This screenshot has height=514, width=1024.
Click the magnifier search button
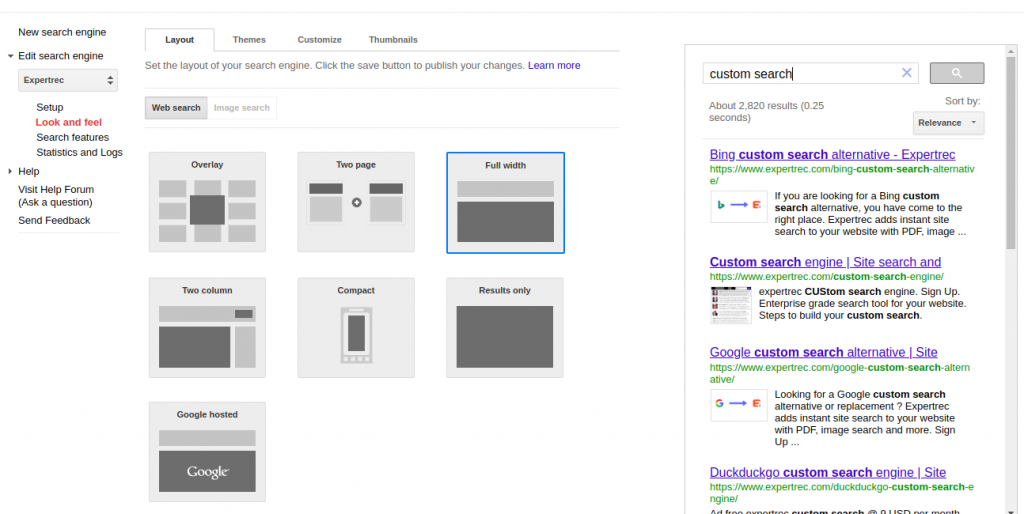pyautogui.click(x=957, y=73)
